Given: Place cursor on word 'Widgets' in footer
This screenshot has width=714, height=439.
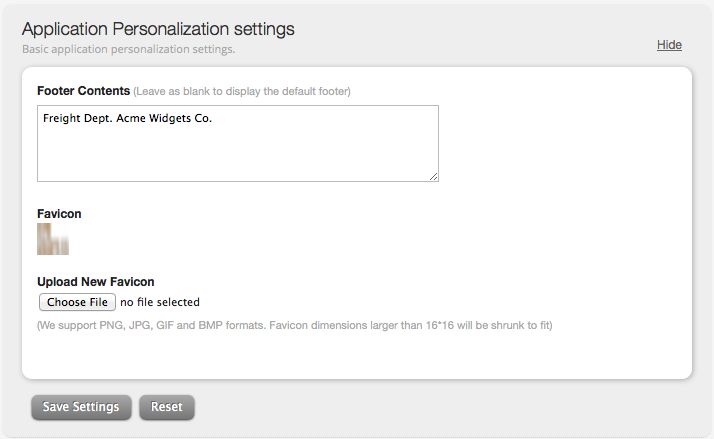Looking at the screenshot, I should 170,118.
